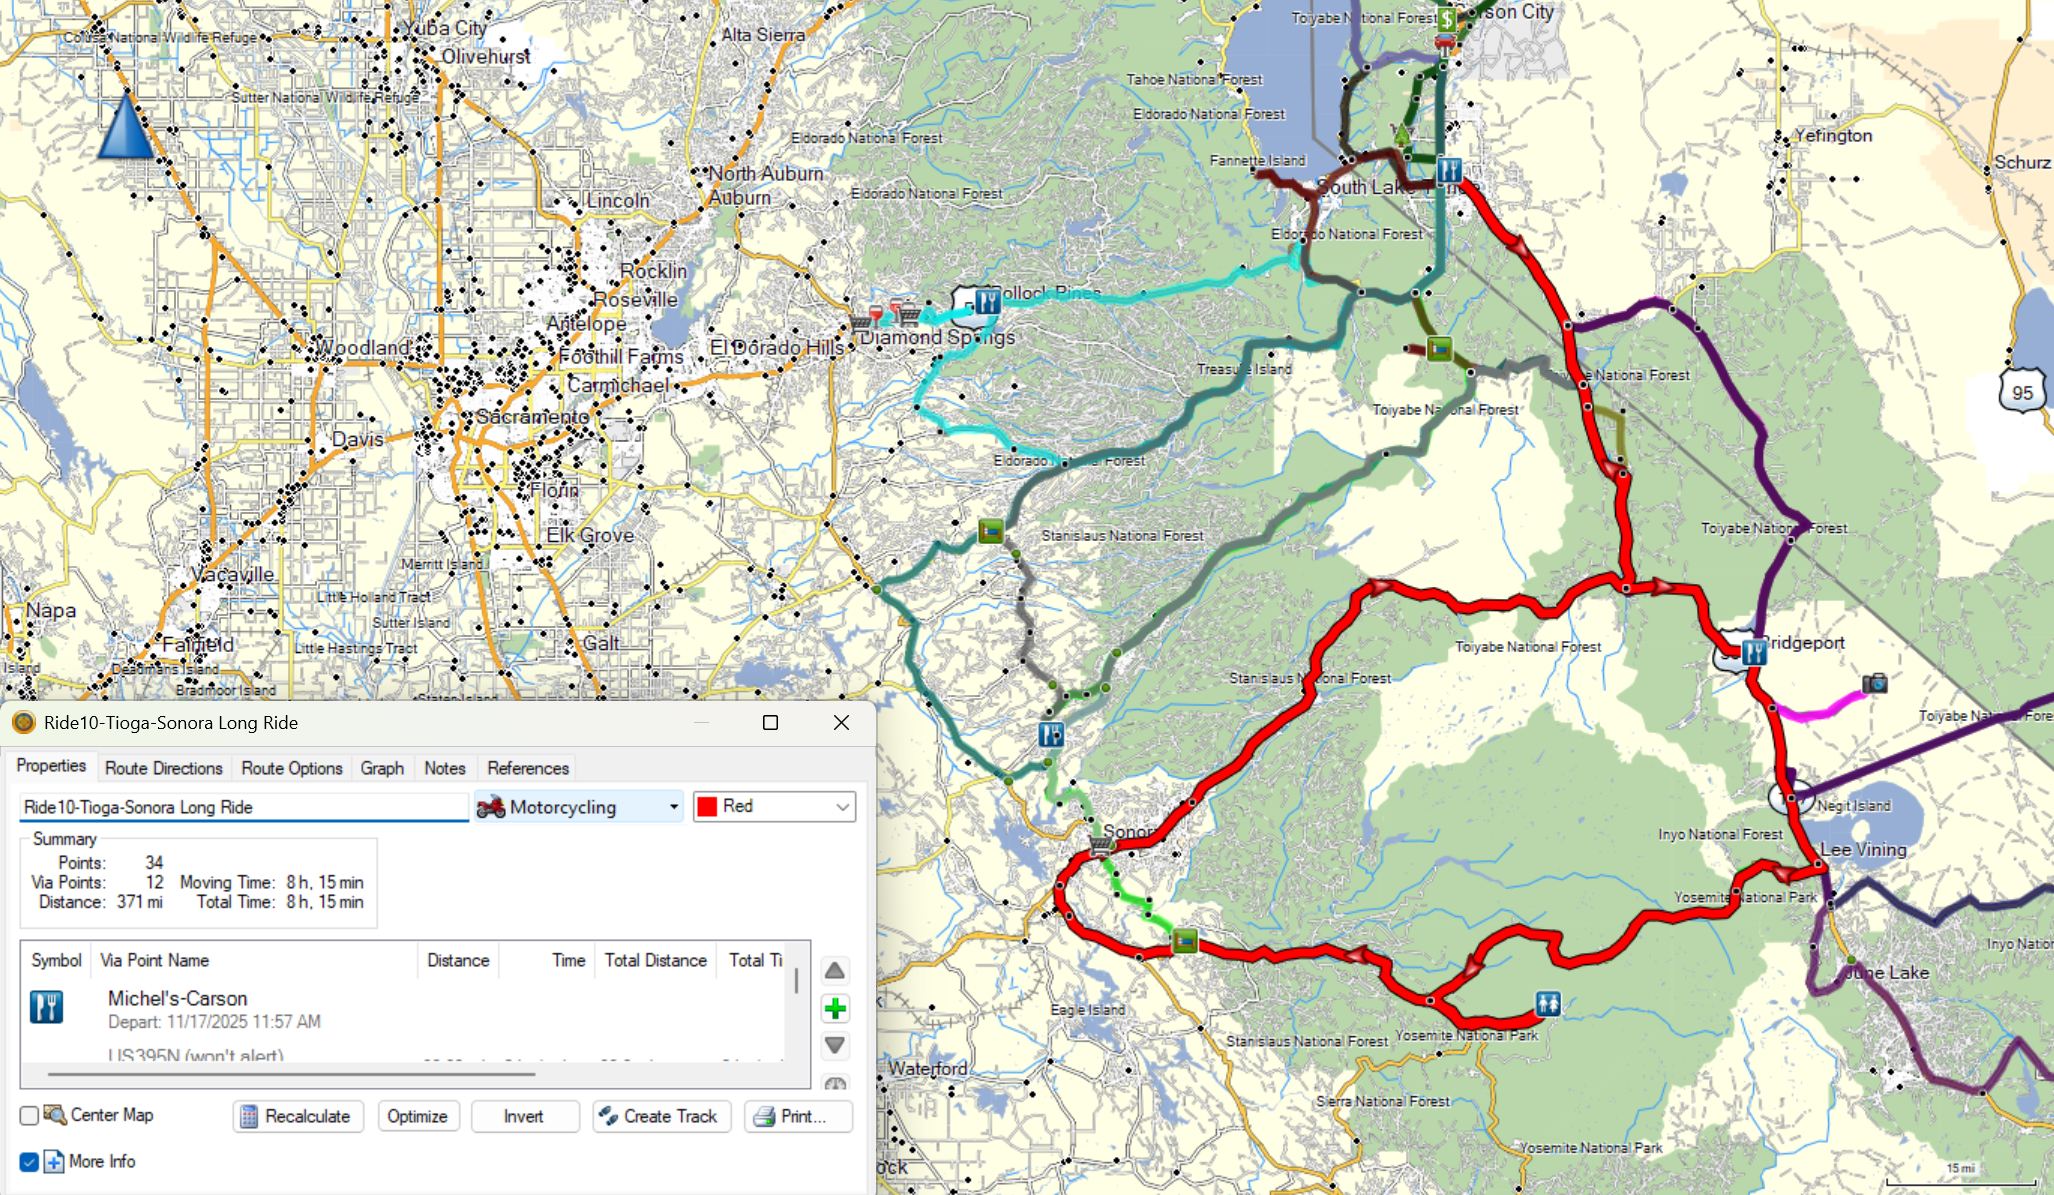Click the restaurant icon at Bridgeport

[x=1753, y=653]
